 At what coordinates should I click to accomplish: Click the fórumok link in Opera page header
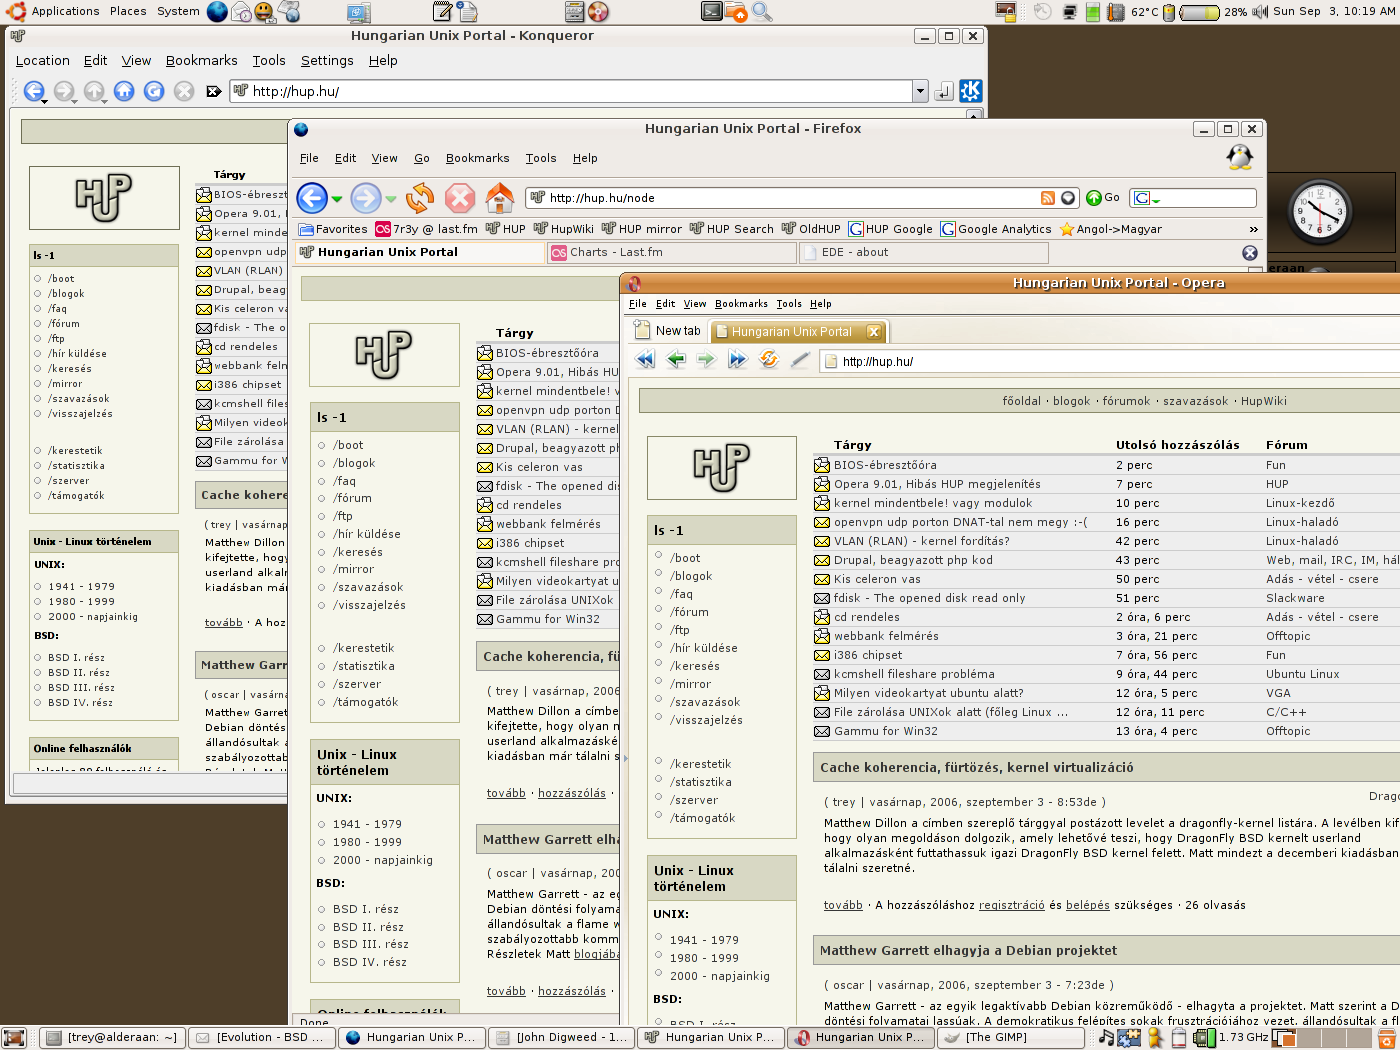point(1126,401)
